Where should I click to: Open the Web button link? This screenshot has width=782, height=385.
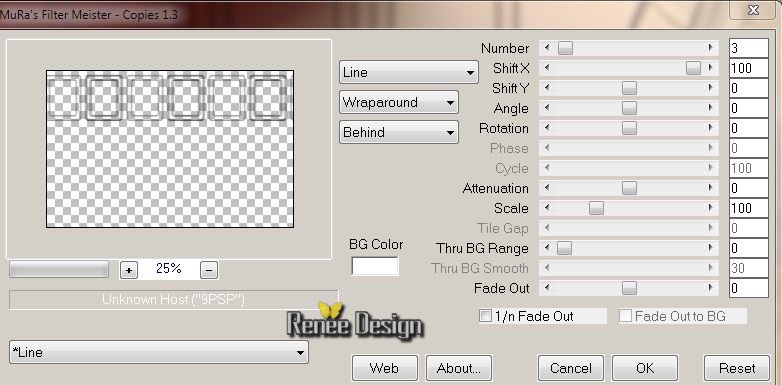384,368
